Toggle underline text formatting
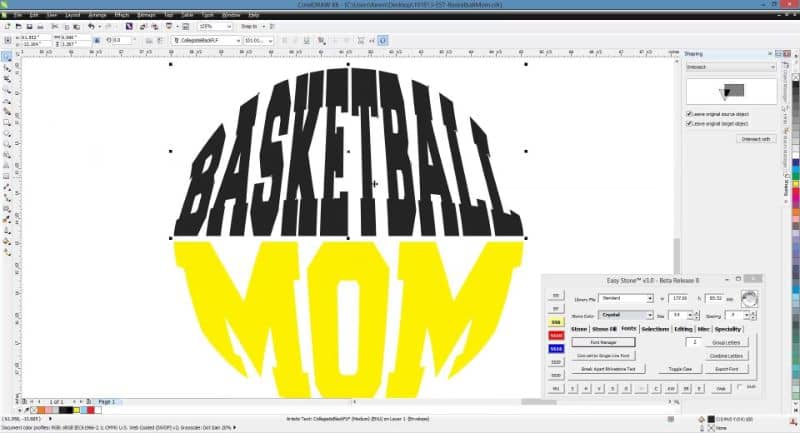 [x=306, y=40]
